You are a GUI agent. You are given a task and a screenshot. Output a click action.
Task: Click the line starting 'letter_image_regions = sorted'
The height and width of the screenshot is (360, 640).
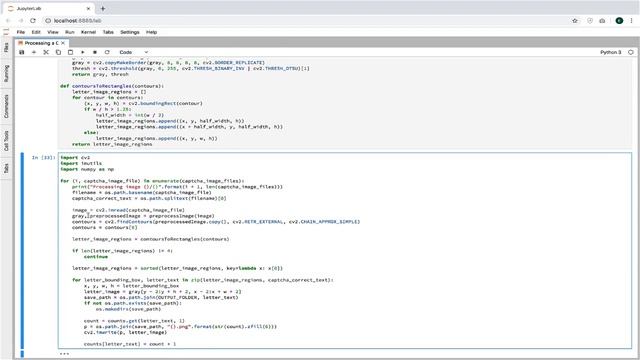point(177,268)
